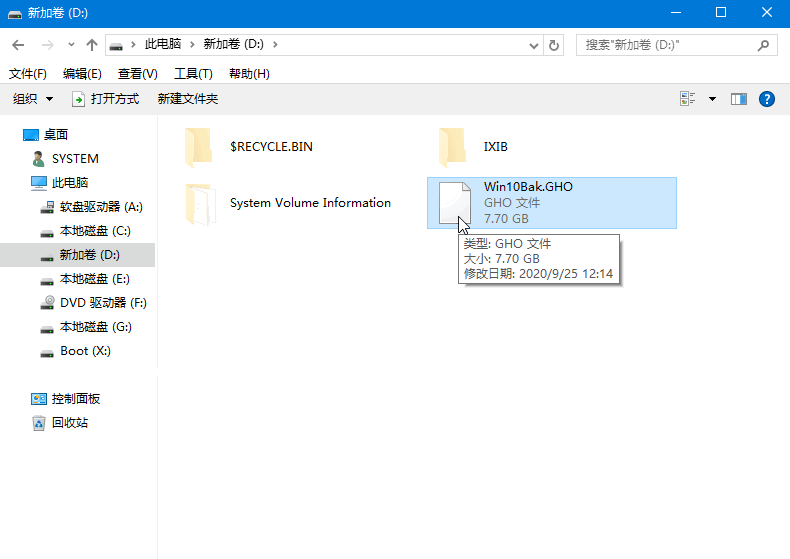The image size is (790, 559).
Task: Open the Help question mark icon
Action: [x=767, y=99]
